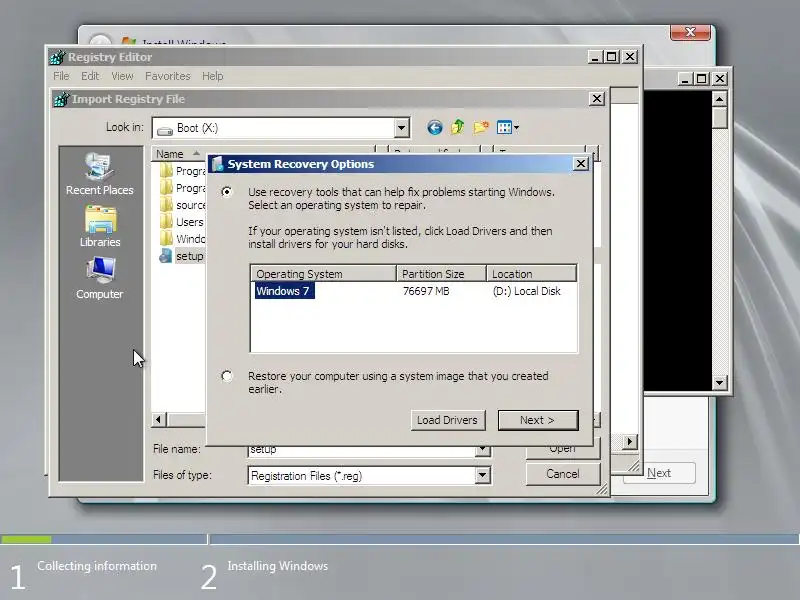
Task: Click Open in Import Registry File dialog
Action: tap(563, 450)
